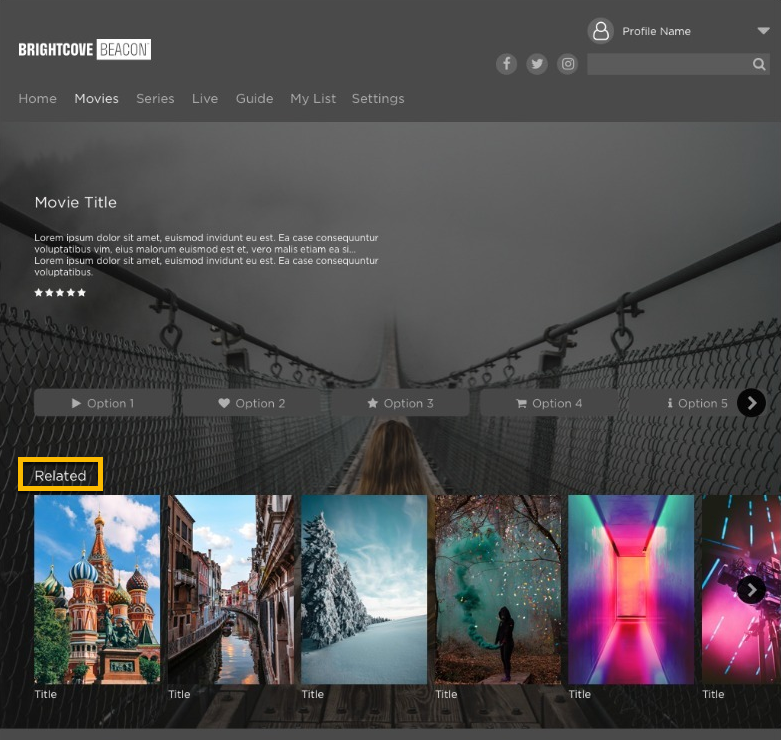
Task: Open the Movies tab
Action: 96,99
